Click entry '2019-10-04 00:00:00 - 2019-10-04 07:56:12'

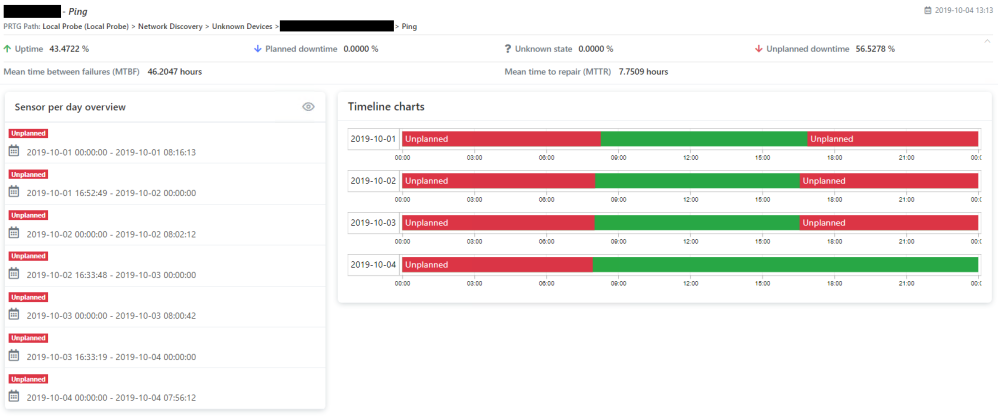(111, 398)
